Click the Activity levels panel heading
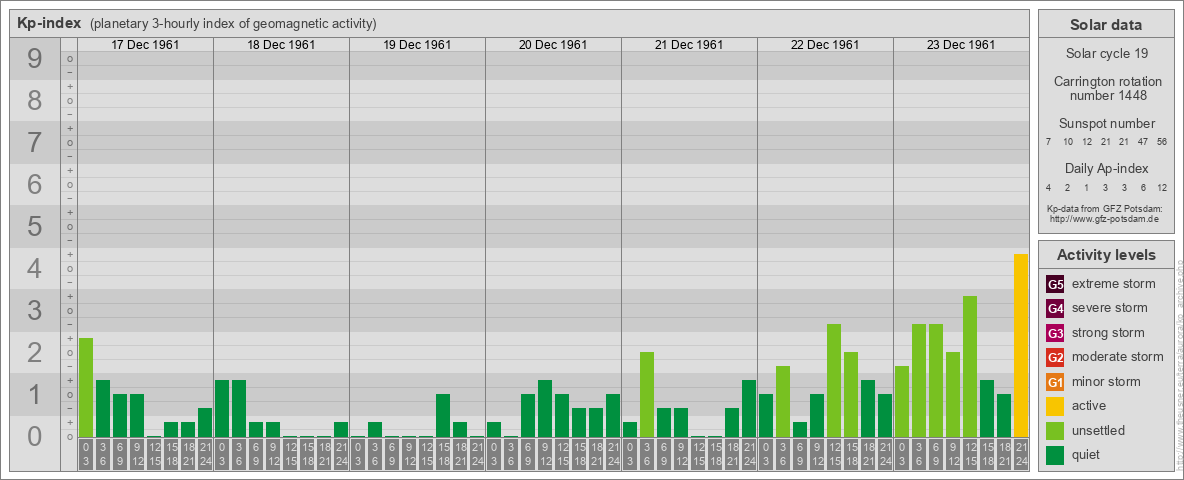 pyautogui.click(x=1105, y=255)
